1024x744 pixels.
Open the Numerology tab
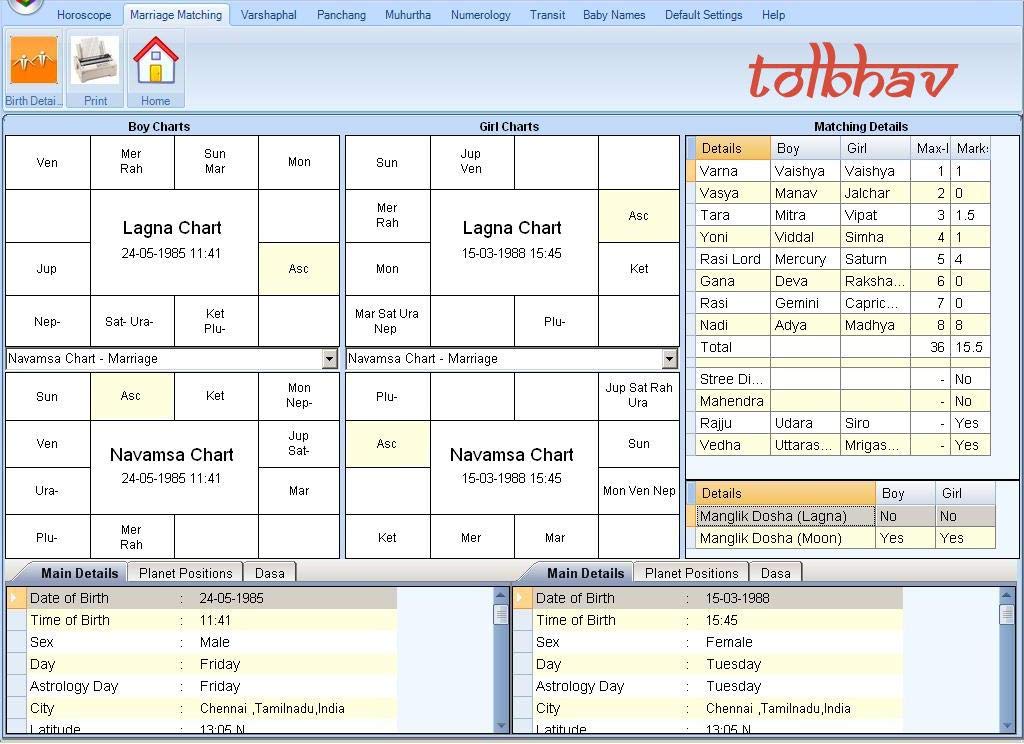pyautogui.click(x=480, y=15)
